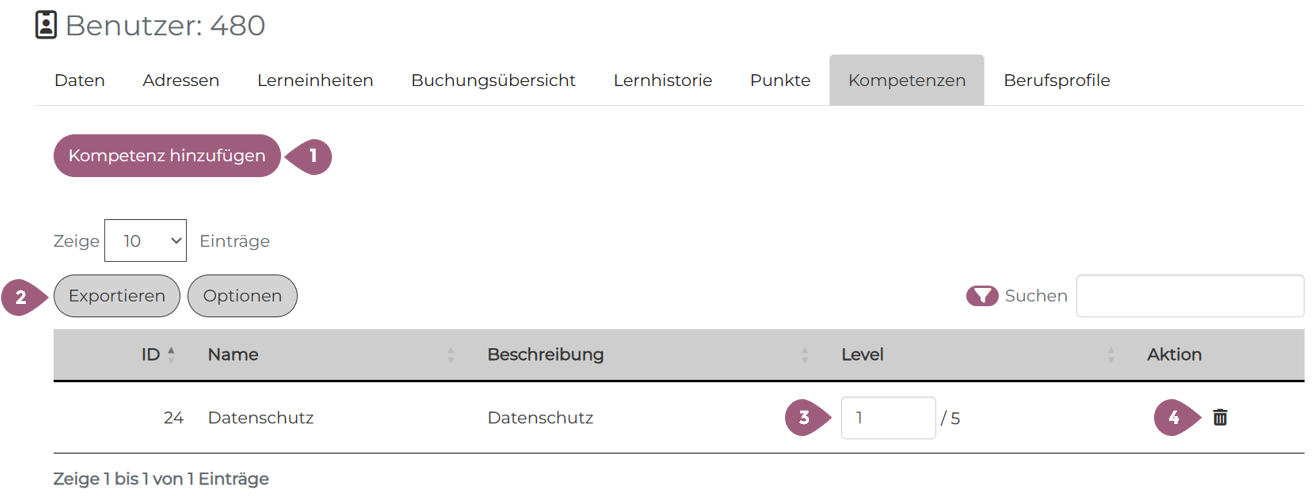Switch to the Daten tab
The width and height of the screenshot is (1315, 502).
coord(80,81)
